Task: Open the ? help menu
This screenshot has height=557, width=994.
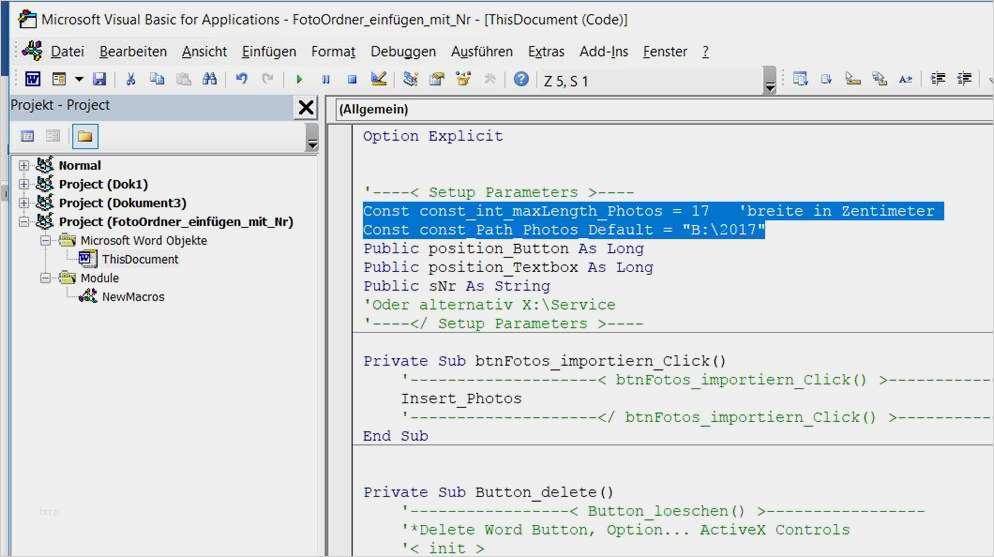Action: [x=705, y=51]
